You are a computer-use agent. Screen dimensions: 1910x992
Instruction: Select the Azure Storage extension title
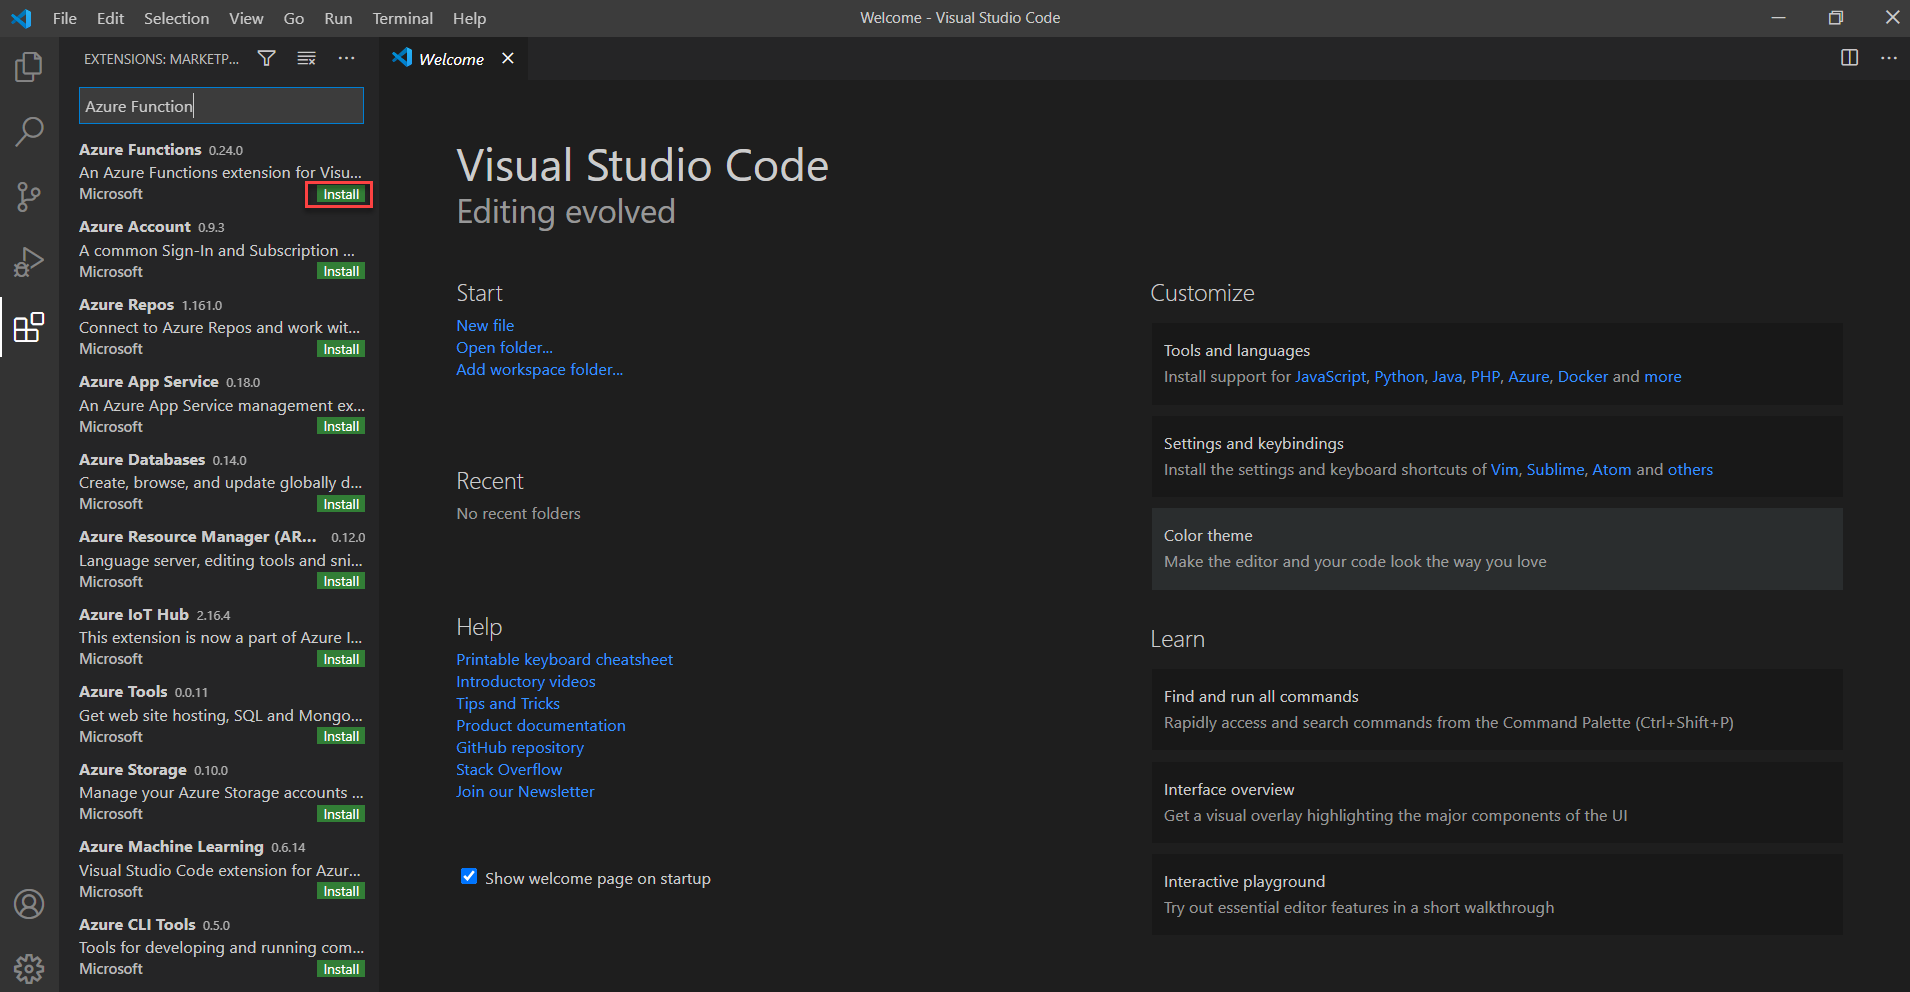(x=132, y=769)
